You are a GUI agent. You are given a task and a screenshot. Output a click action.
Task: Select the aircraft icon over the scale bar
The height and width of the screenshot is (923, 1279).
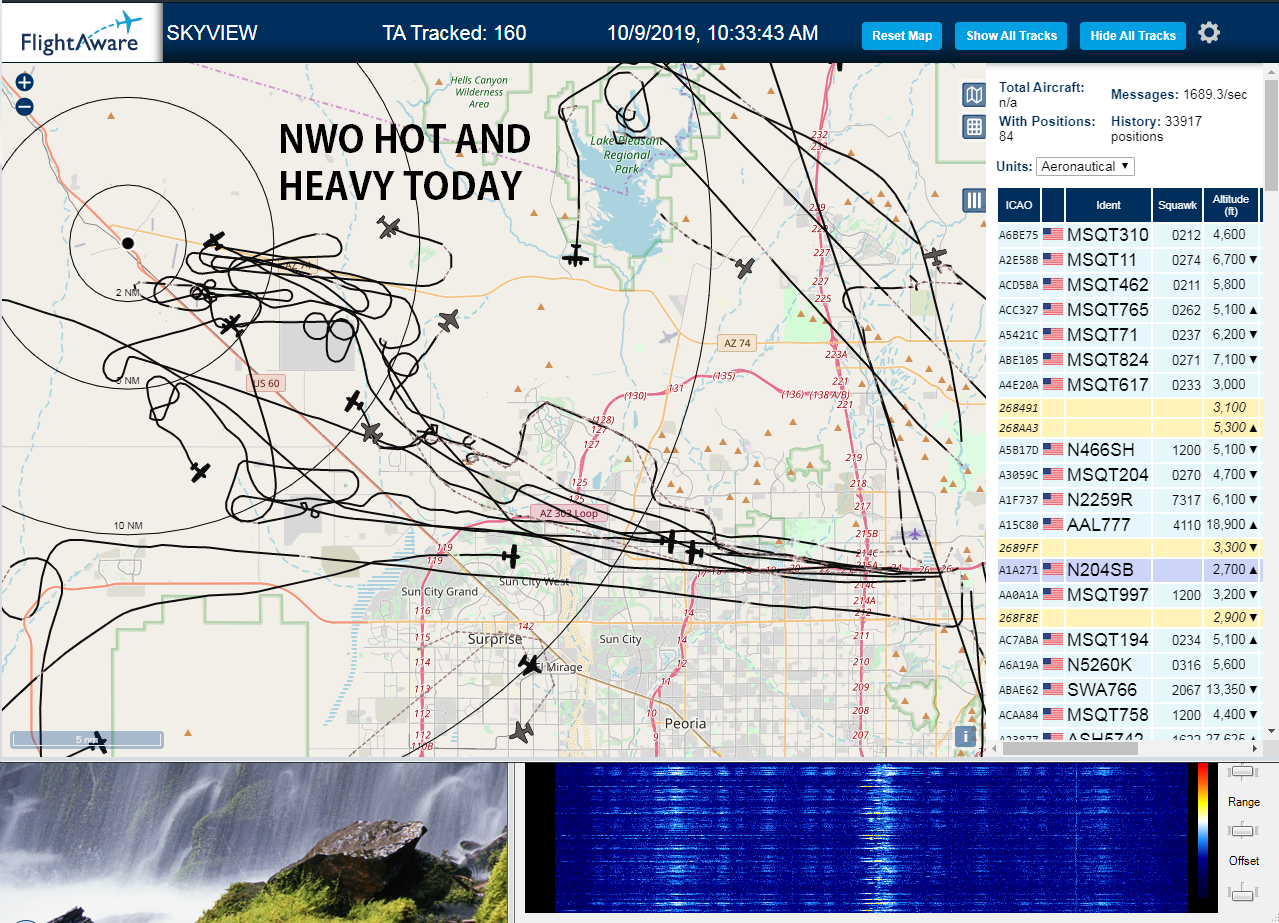click(97, 742)
